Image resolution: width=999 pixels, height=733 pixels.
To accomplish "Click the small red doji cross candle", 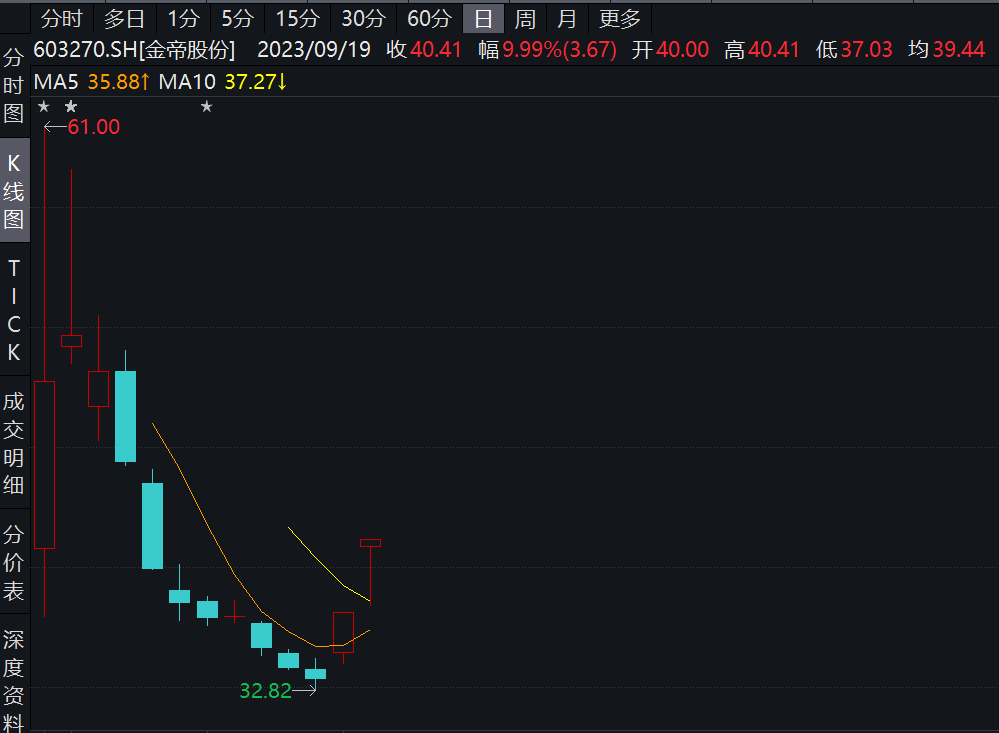I will (x=234, y=614).
